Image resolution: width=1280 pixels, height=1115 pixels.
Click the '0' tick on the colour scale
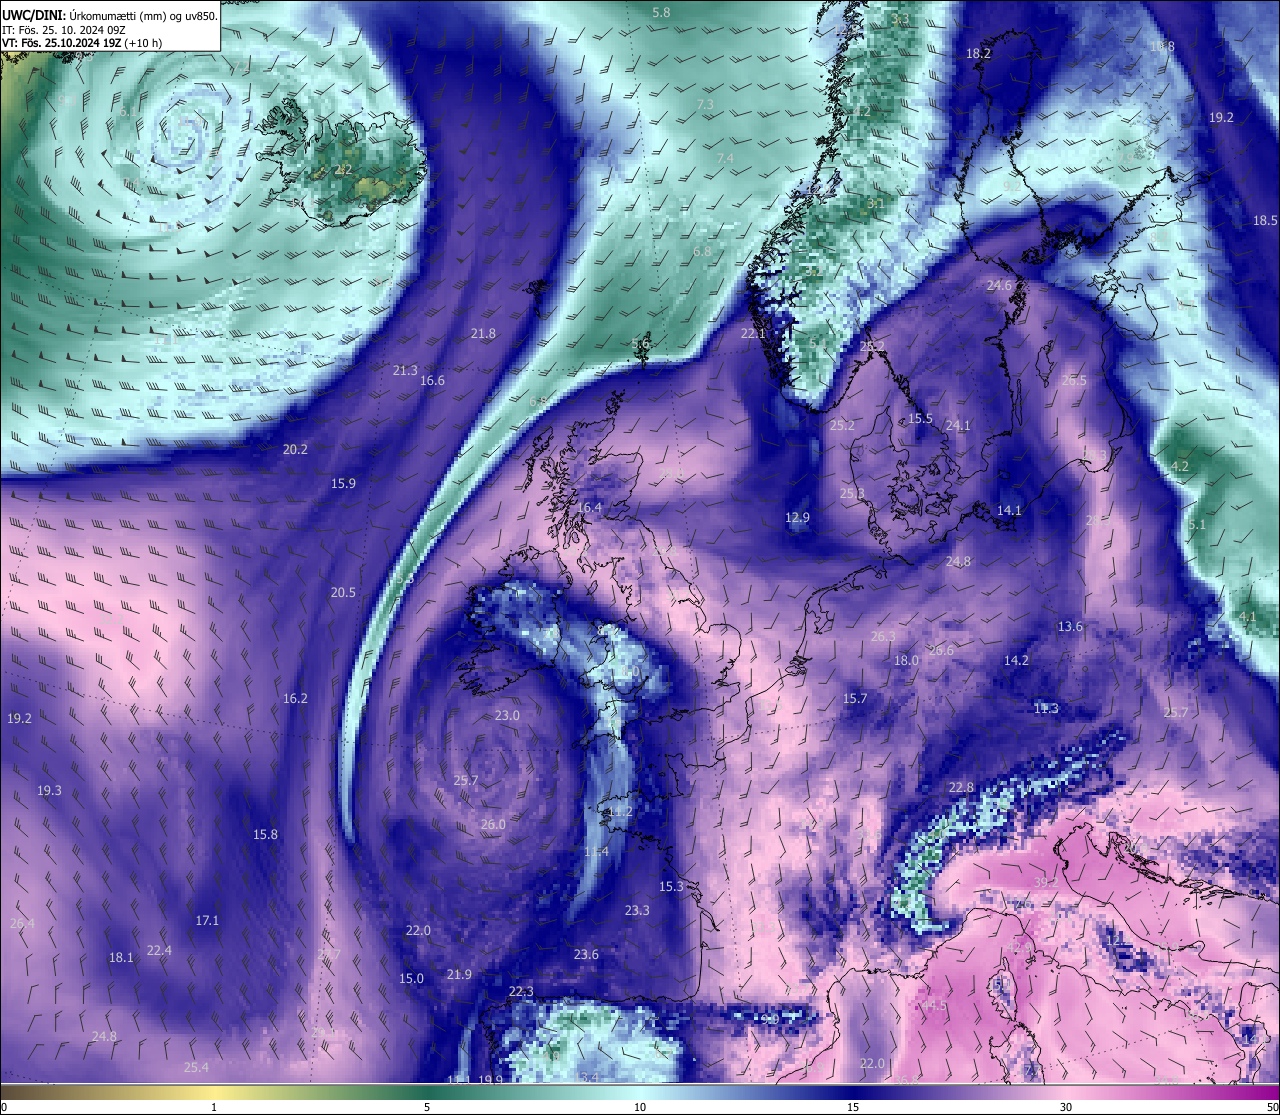click(4, 1107)
